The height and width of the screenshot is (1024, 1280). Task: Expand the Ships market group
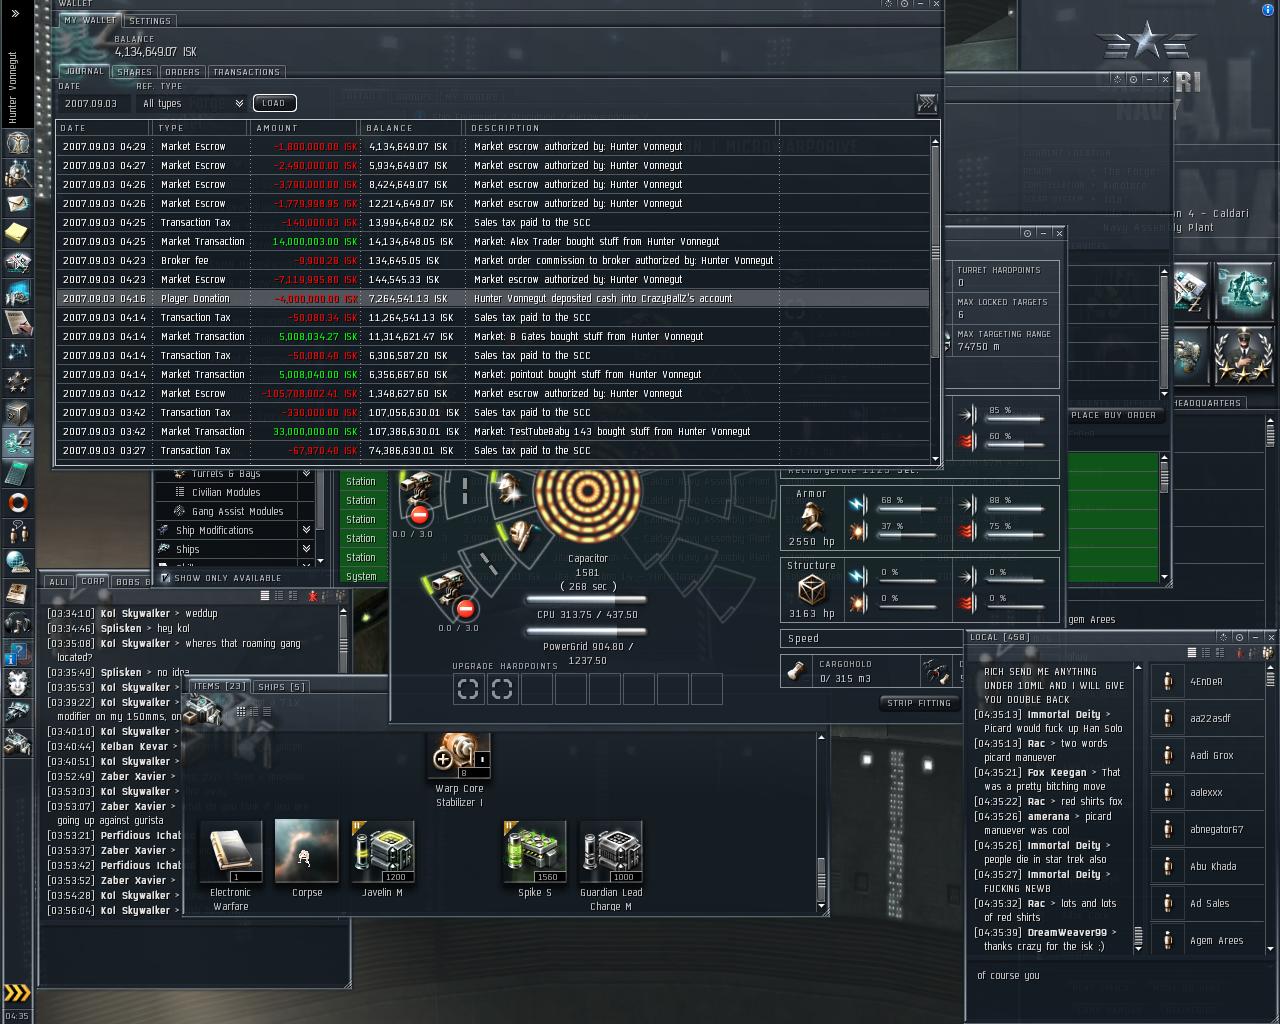[236, 549]
